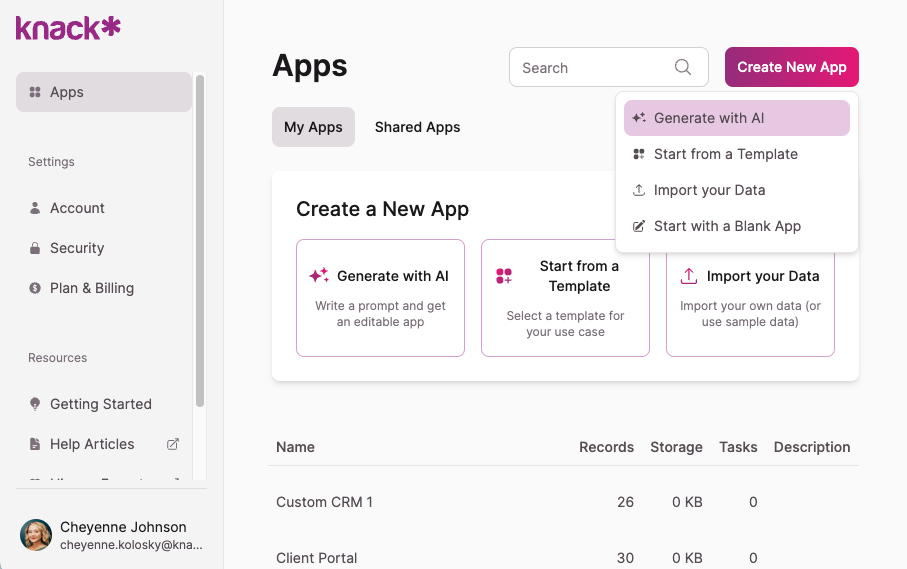Click the Apps grid icon in sidebar
This screenshot has height=569, width=907.
click(35, 92)
